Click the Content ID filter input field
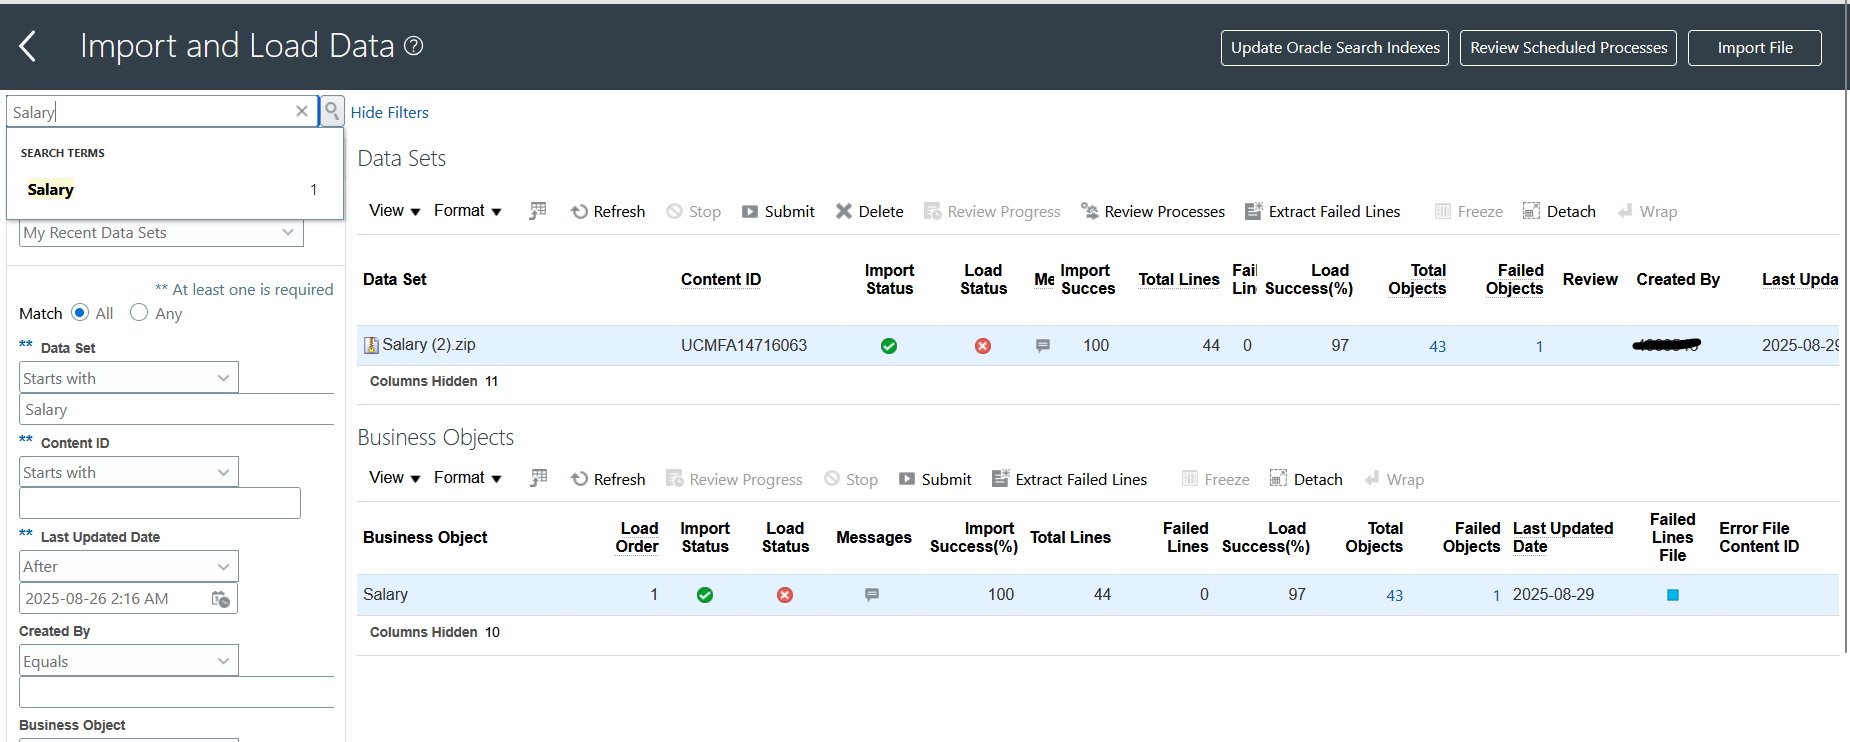The image size is (1850, 742). (x=160, y=503)
